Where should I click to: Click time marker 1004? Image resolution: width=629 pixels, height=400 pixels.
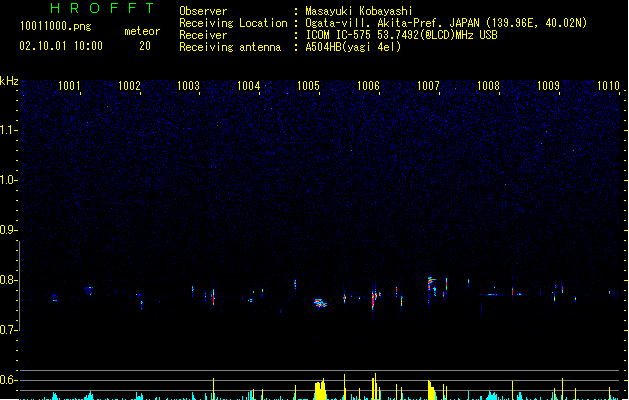tap(249, 86)
